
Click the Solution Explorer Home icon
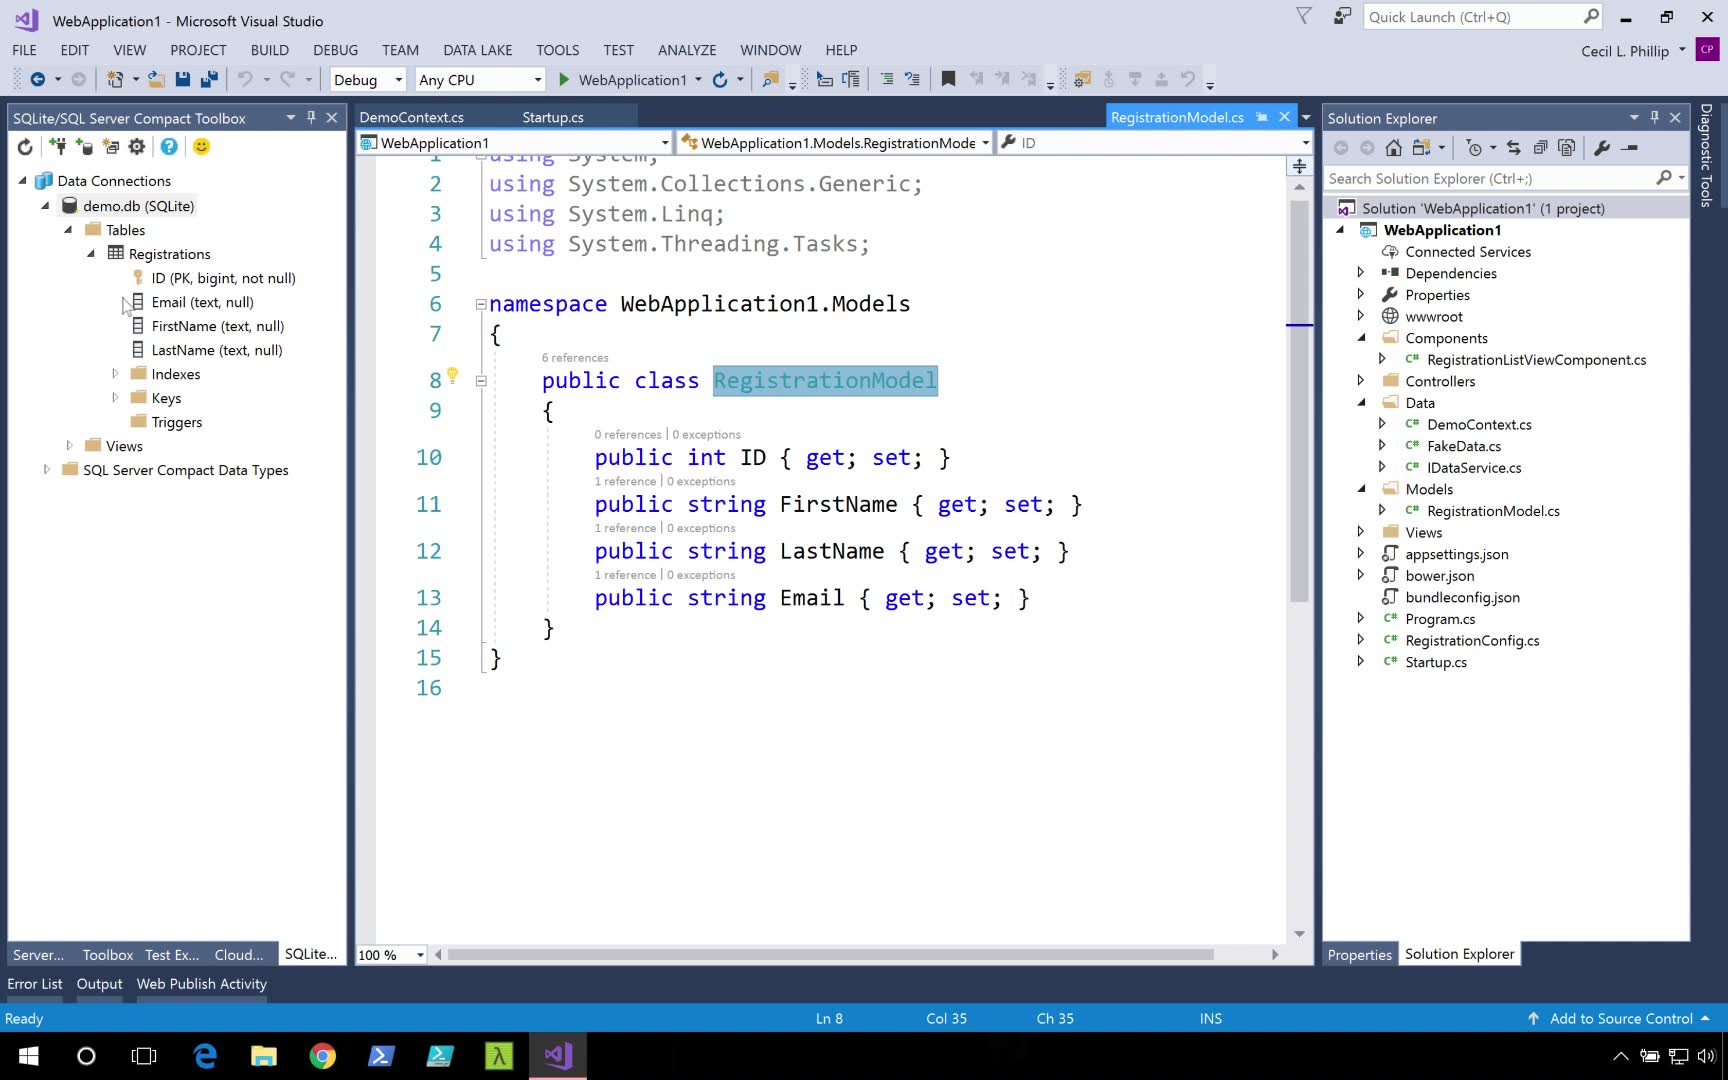pyautogui.click(x=1393, y=148)
